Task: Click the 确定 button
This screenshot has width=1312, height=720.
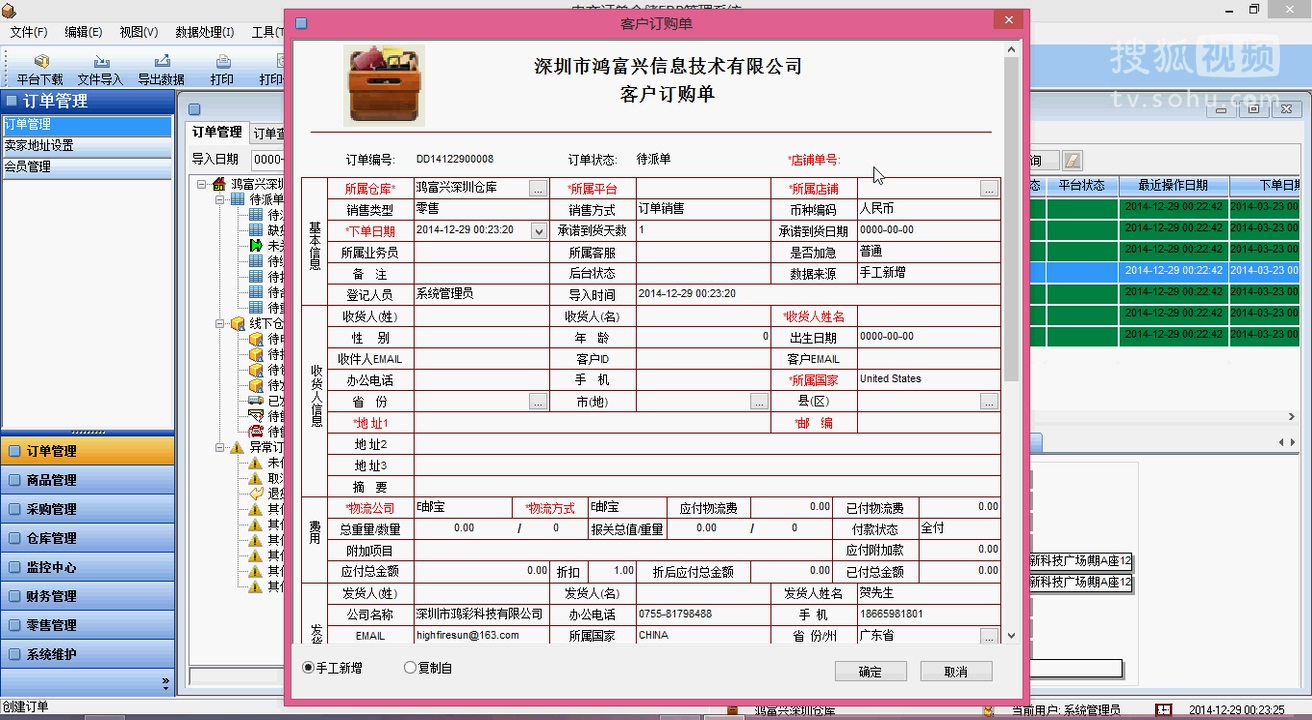Action: pyautogui.click(x=871, y=672)
